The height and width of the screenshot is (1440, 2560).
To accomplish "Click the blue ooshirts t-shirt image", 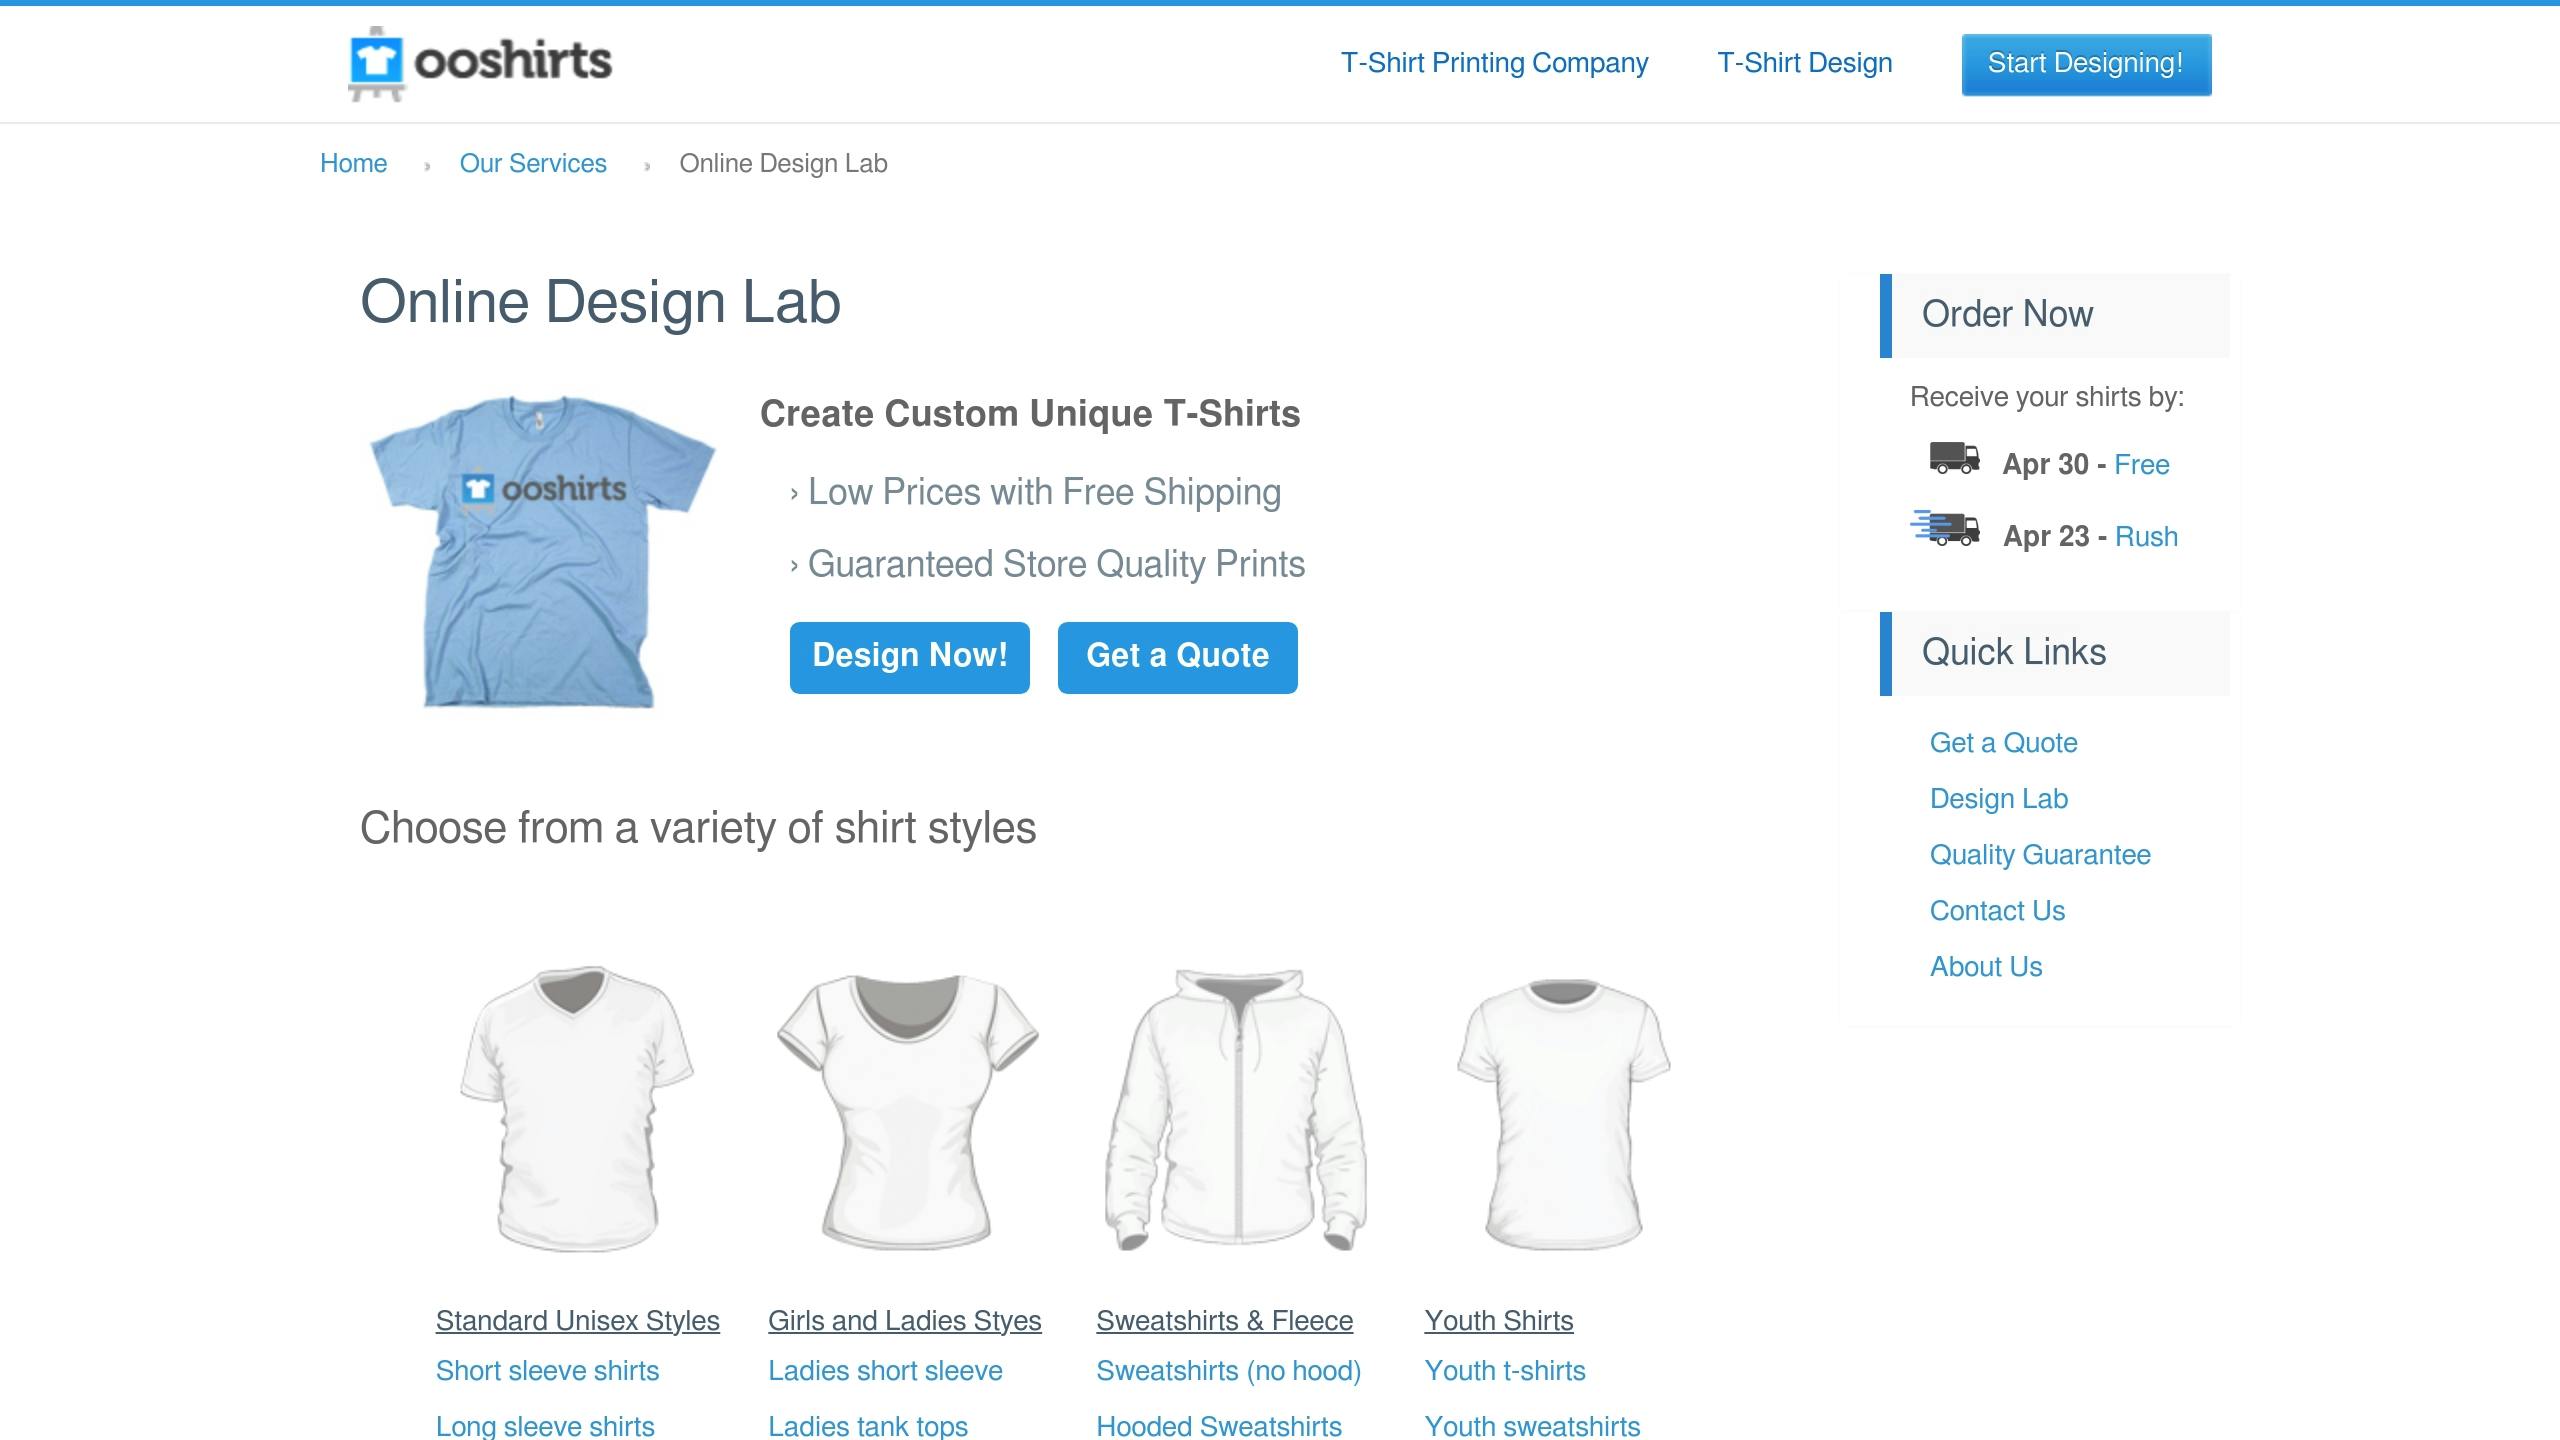I will point(542,551).
